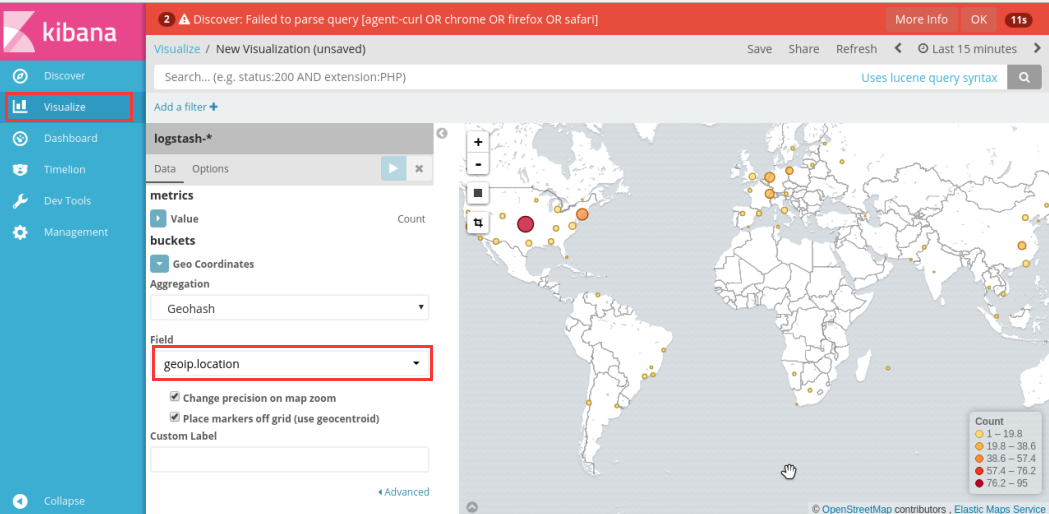Click the fit data bounds crop icon
This screenshot has height=514, width=1049.
[478, 223]
